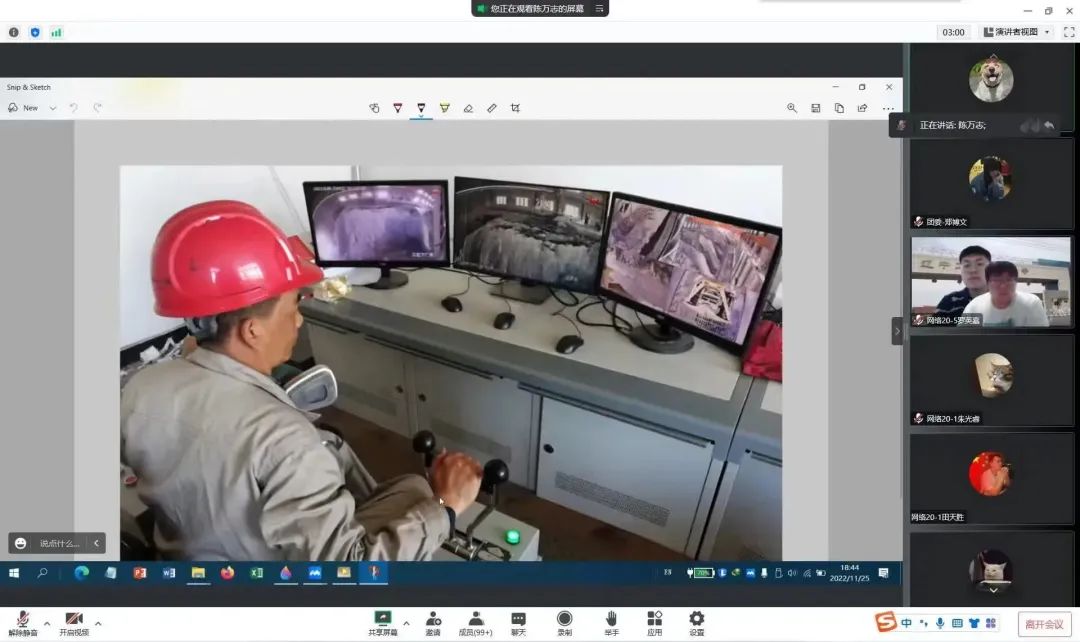This screenshot has width=1080, height=642.
Task: Open the chat (聊天) panel
Action: click(x=518, y=621)
